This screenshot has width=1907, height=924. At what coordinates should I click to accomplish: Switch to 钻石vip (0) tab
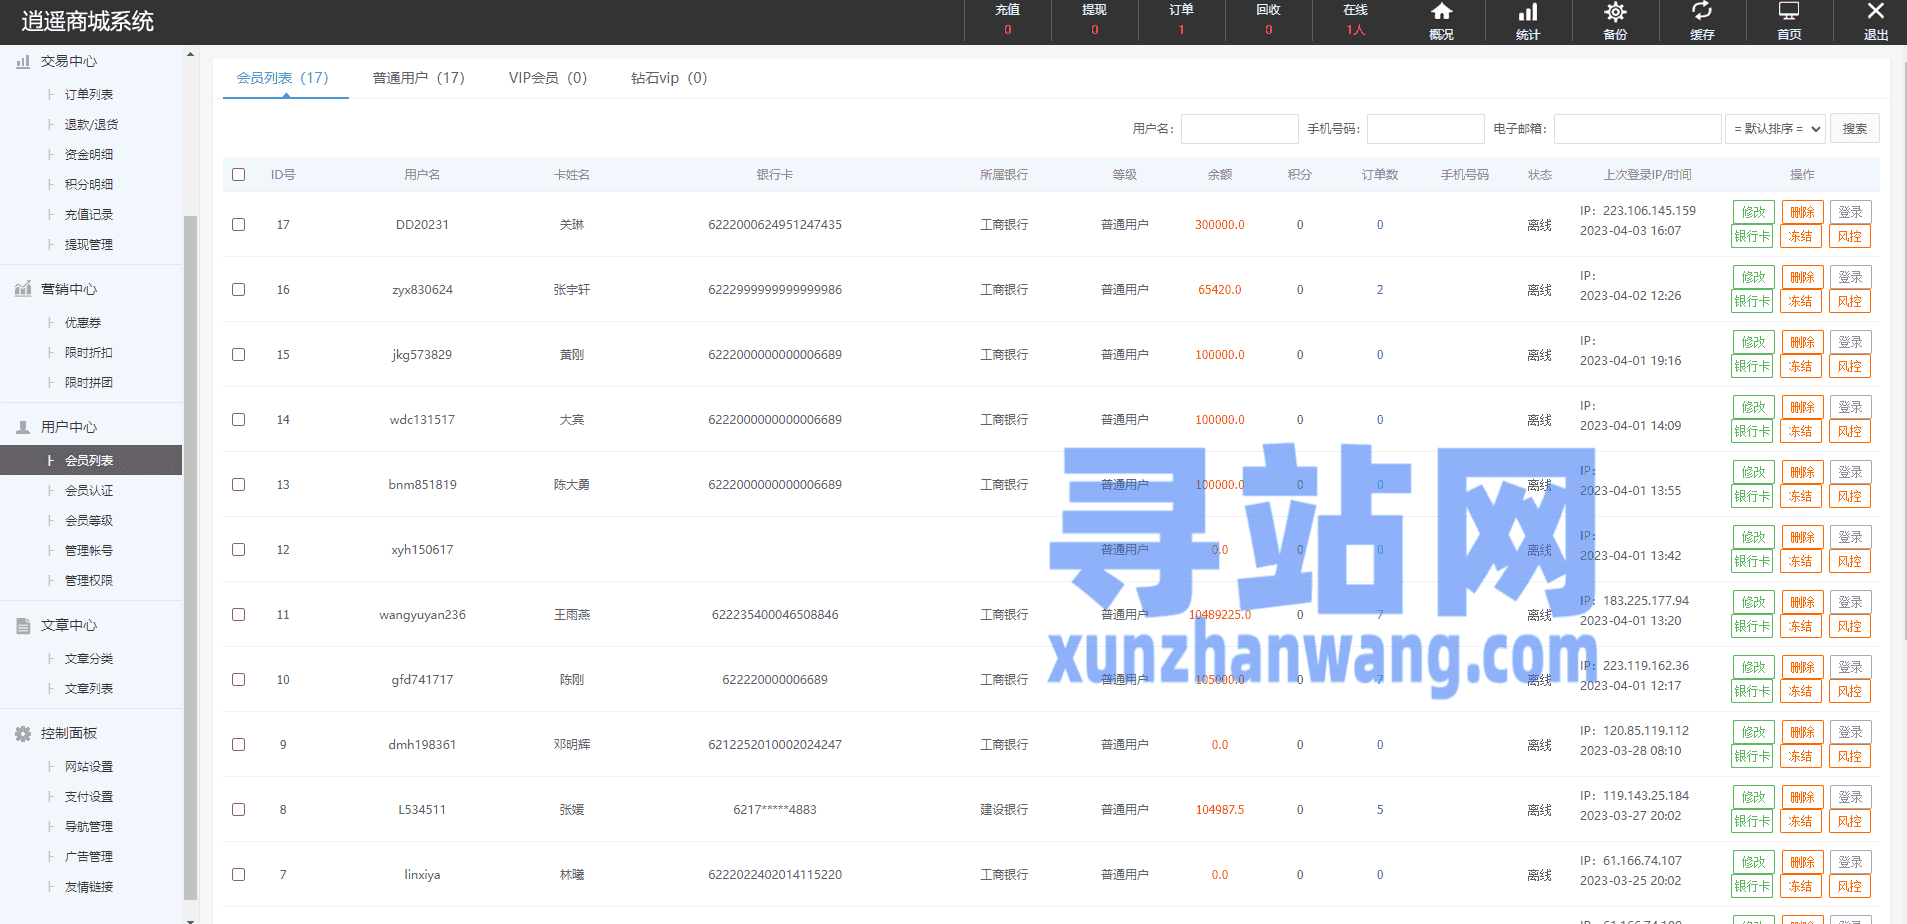tap(669, 78)
